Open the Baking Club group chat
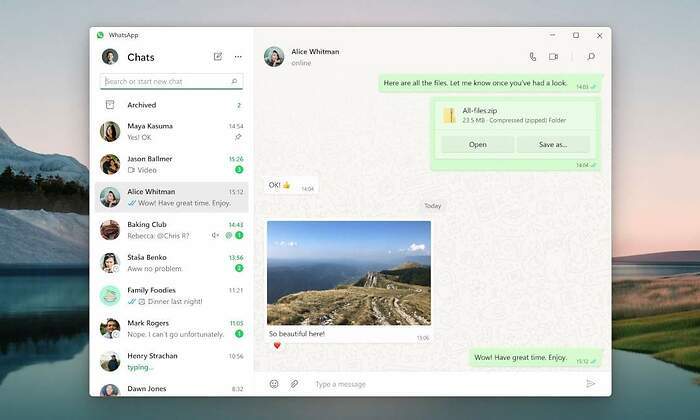Screen dimensions: 700x420 tap(171, 230)
